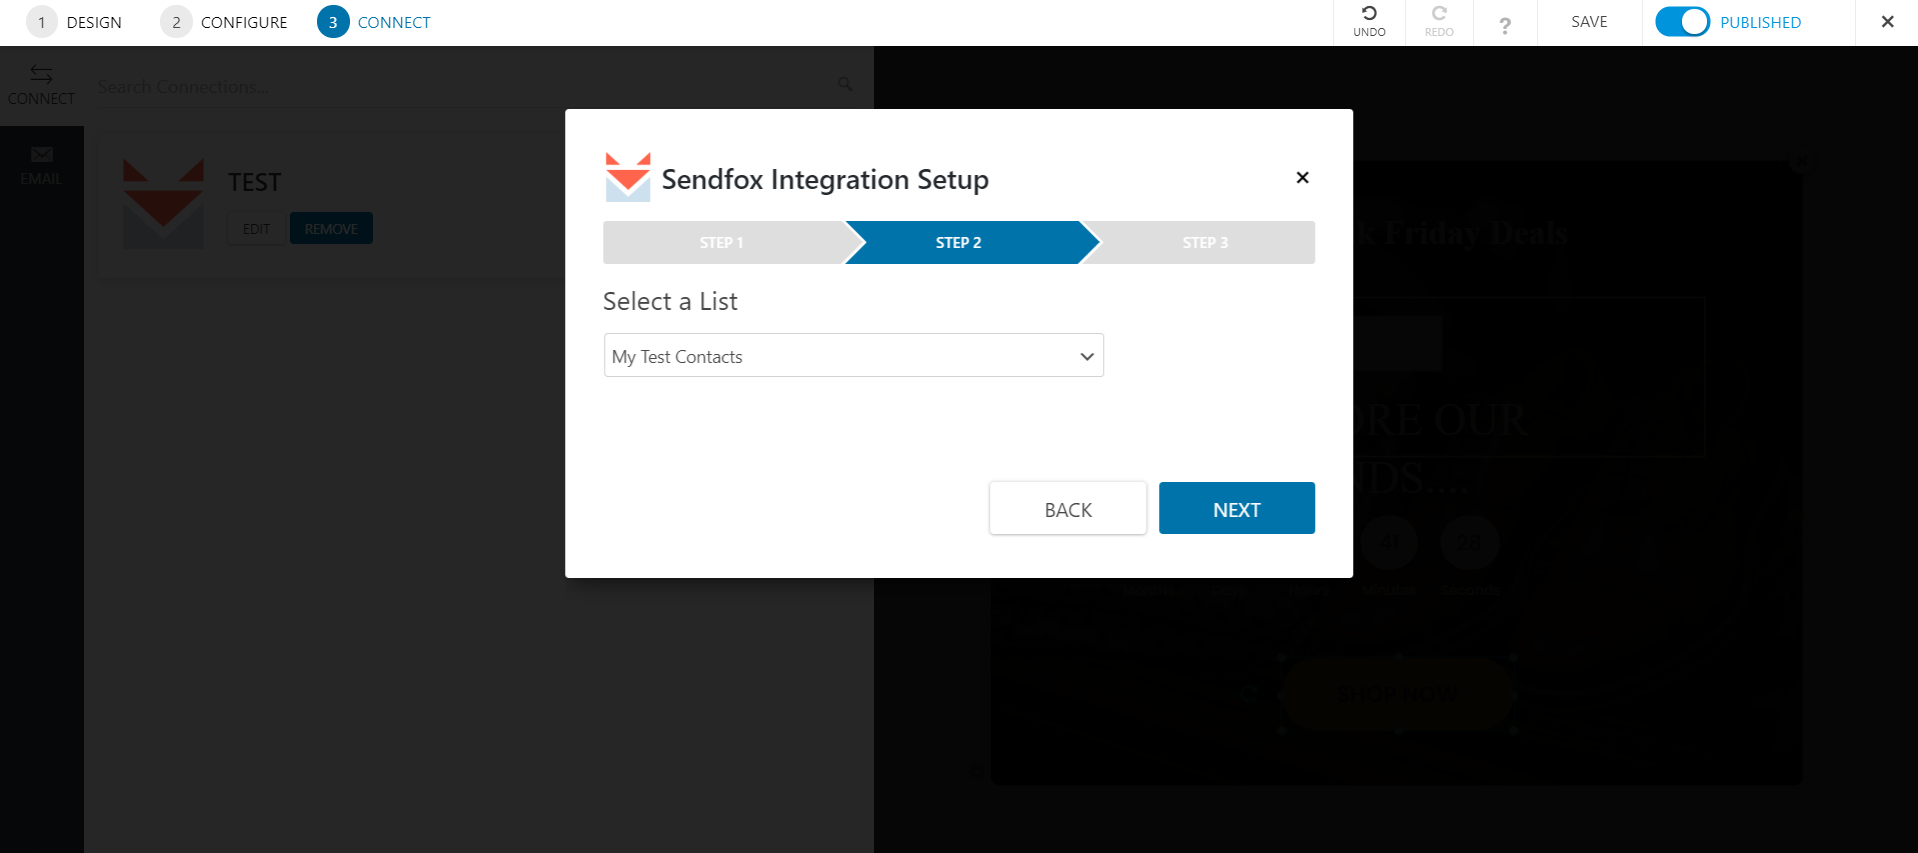Click the Save button in top bar
Viewport: 1918px width, 853px height.
(1589, 22)
